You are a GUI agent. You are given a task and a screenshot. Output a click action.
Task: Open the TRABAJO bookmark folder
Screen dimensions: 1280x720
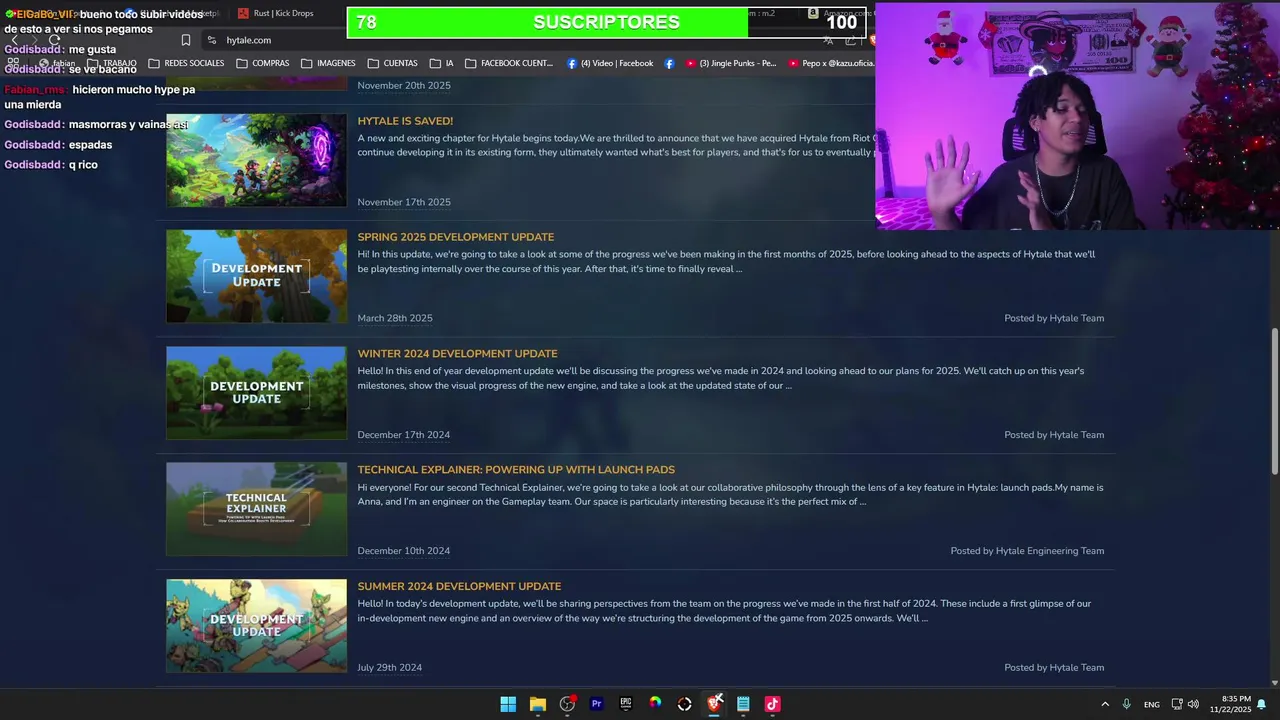(111, 63)
